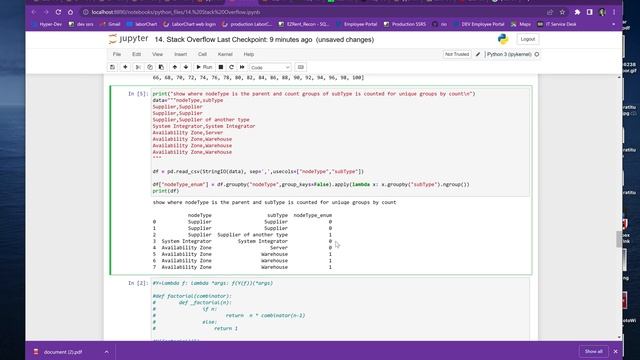The image size is (640, 360).
Task: Click the address bar URL
Action: [176, 12]
